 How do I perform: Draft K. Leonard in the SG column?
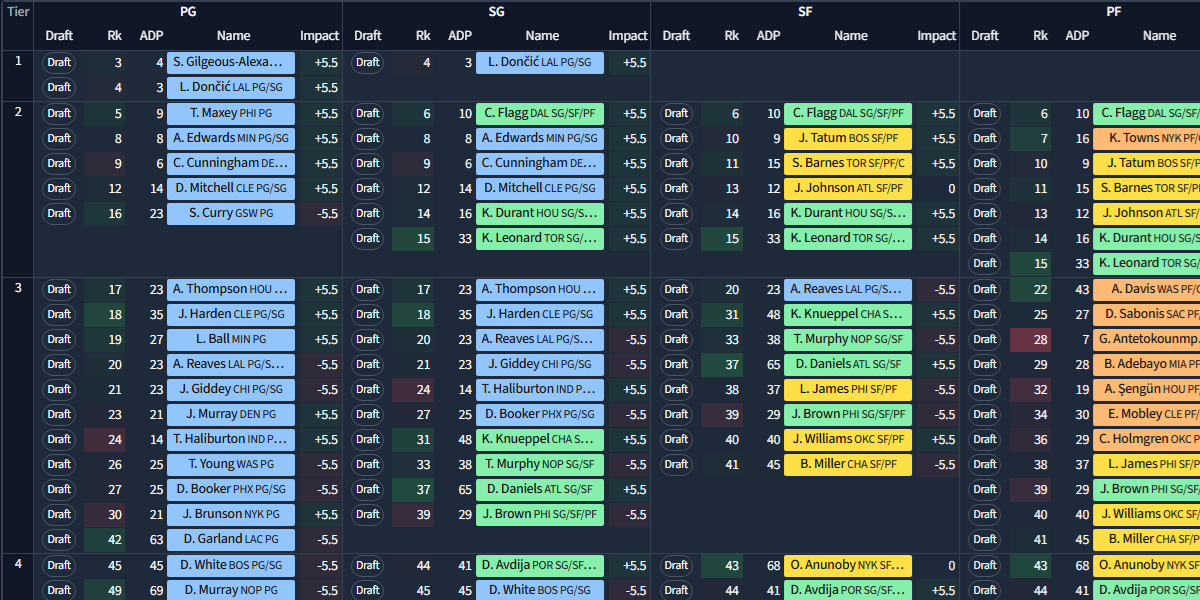point(367,239)
